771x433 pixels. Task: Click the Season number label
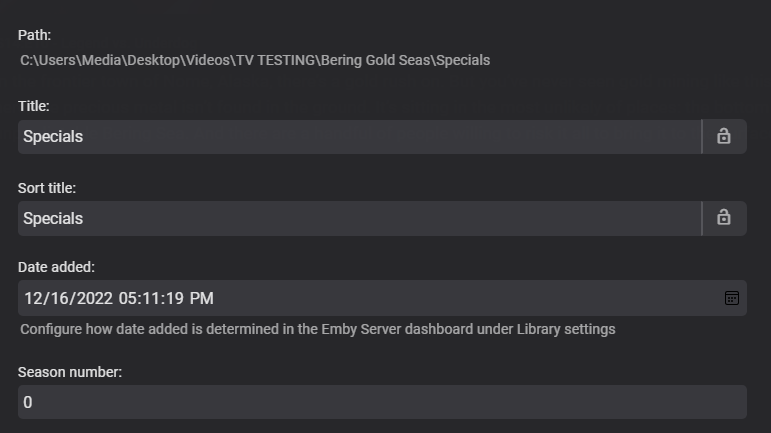click(70, 372)
